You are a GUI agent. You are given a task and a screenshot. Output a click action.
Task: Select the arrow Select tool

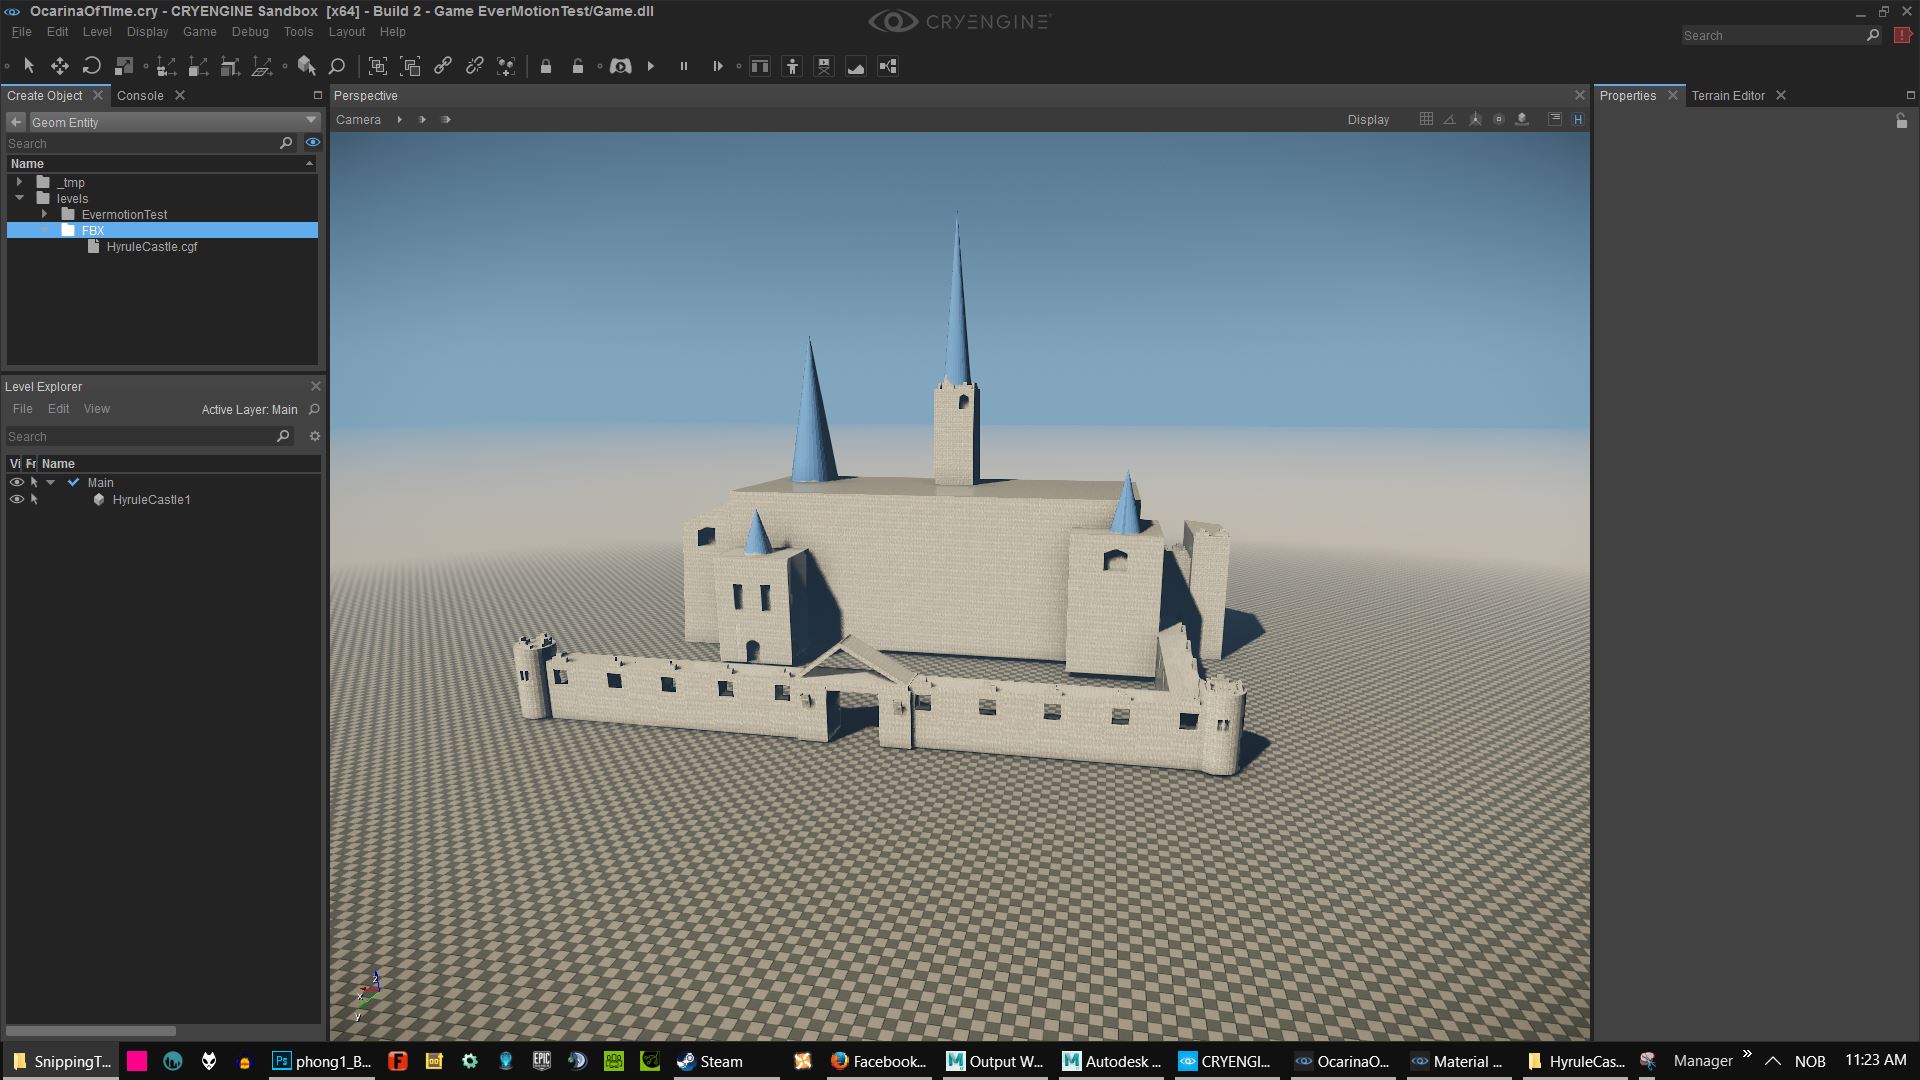pyautogui.click(x=28, y=66)
